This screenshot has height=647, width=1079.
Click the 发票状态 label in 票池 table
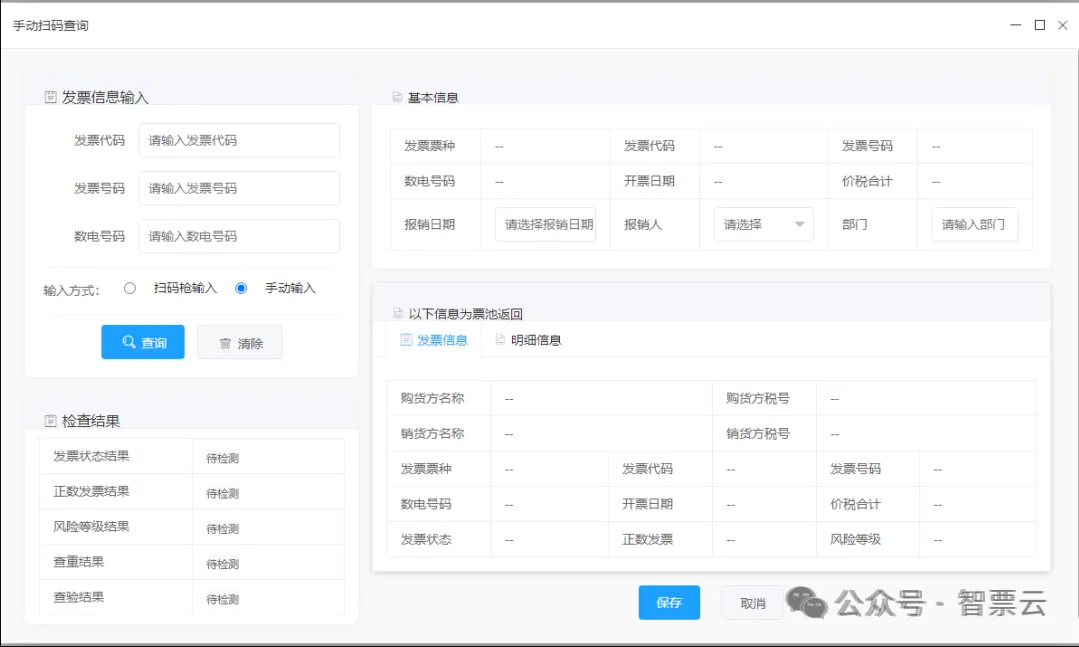click(426, 539)
